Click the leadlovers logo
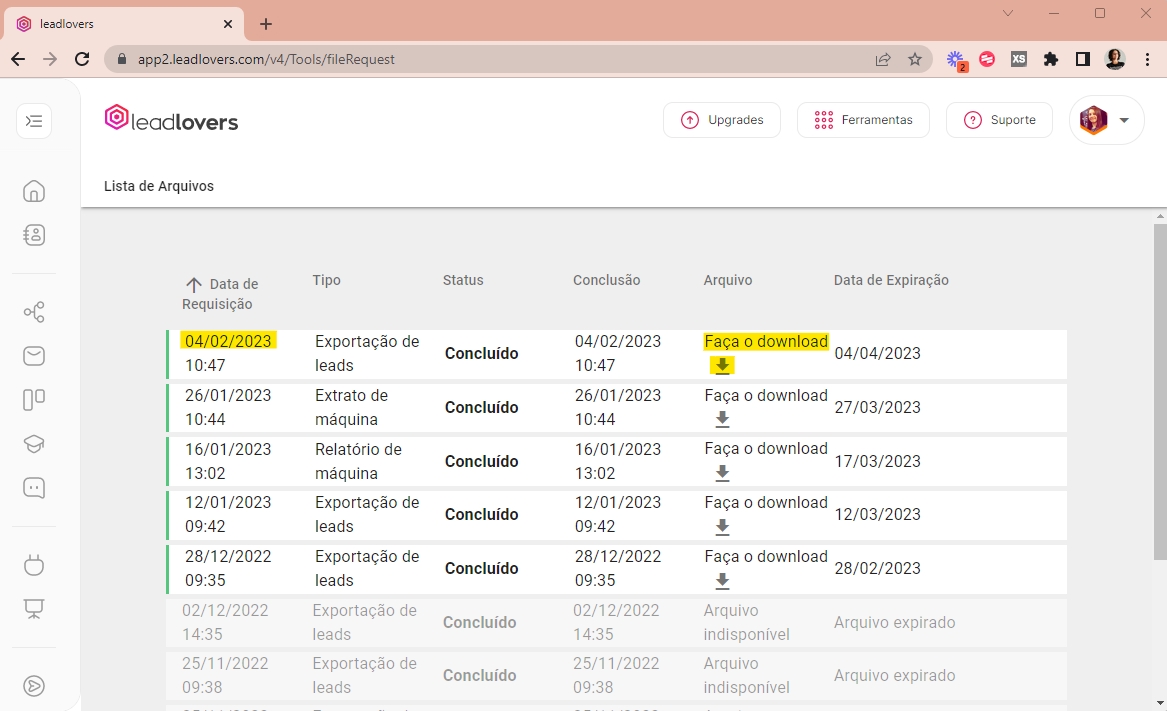Image resolution: width=1167 pixels, height=711 pixels. pyautogui.click(x=171, y=120)
